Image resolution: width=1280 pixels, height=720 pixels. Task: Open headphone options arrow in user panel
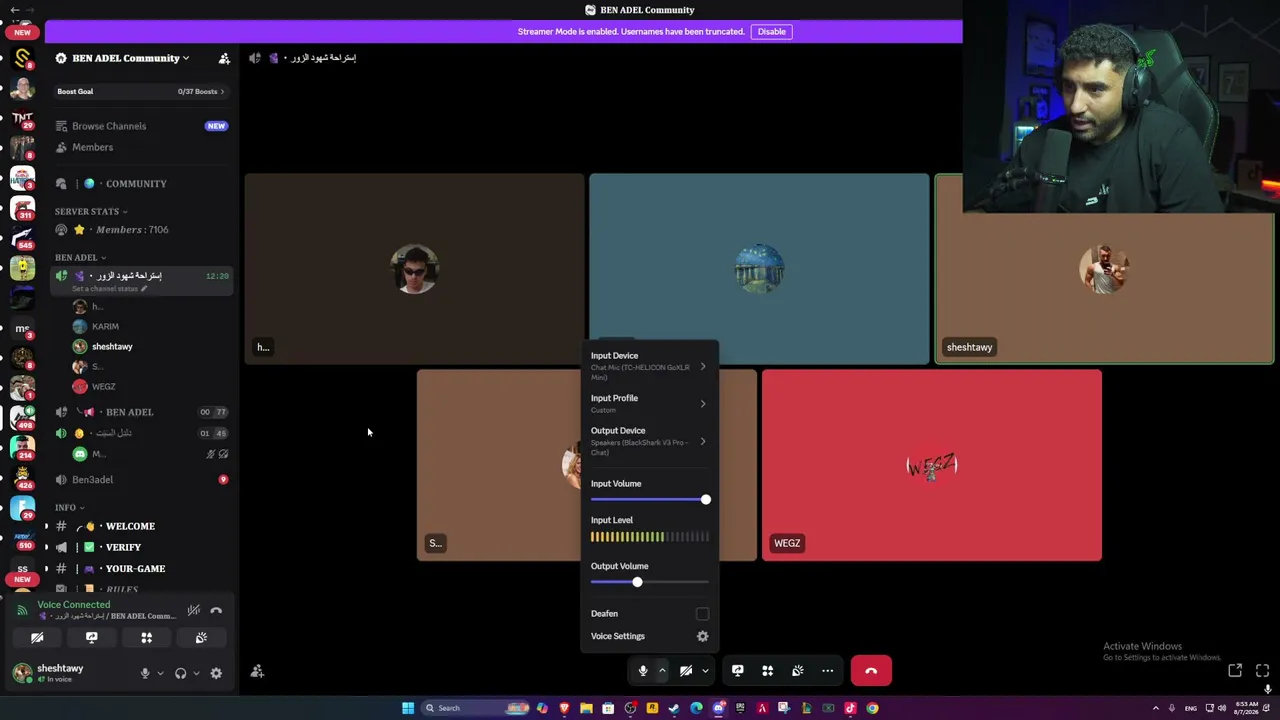pyautogui.click(x=196, y=673)
